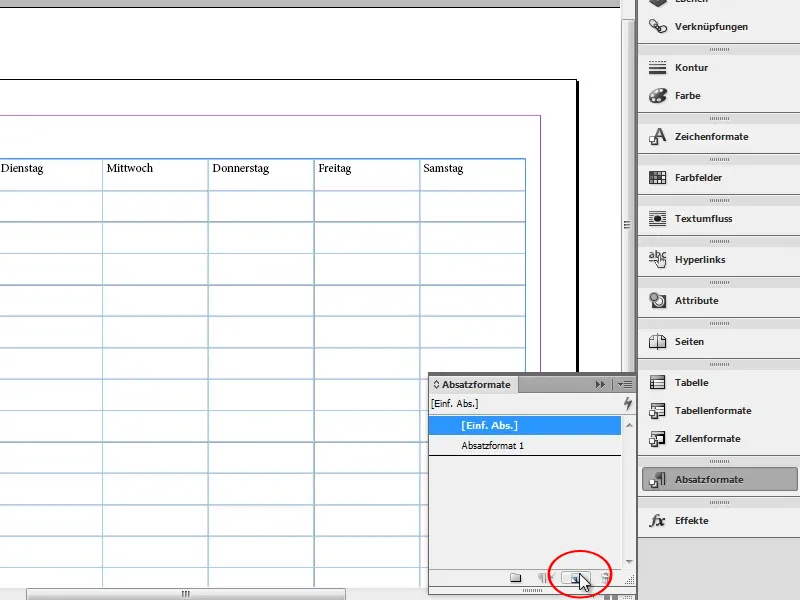Click the quick apply lightning icon
Screen dimensions: 800x600
tap(628, 404)
